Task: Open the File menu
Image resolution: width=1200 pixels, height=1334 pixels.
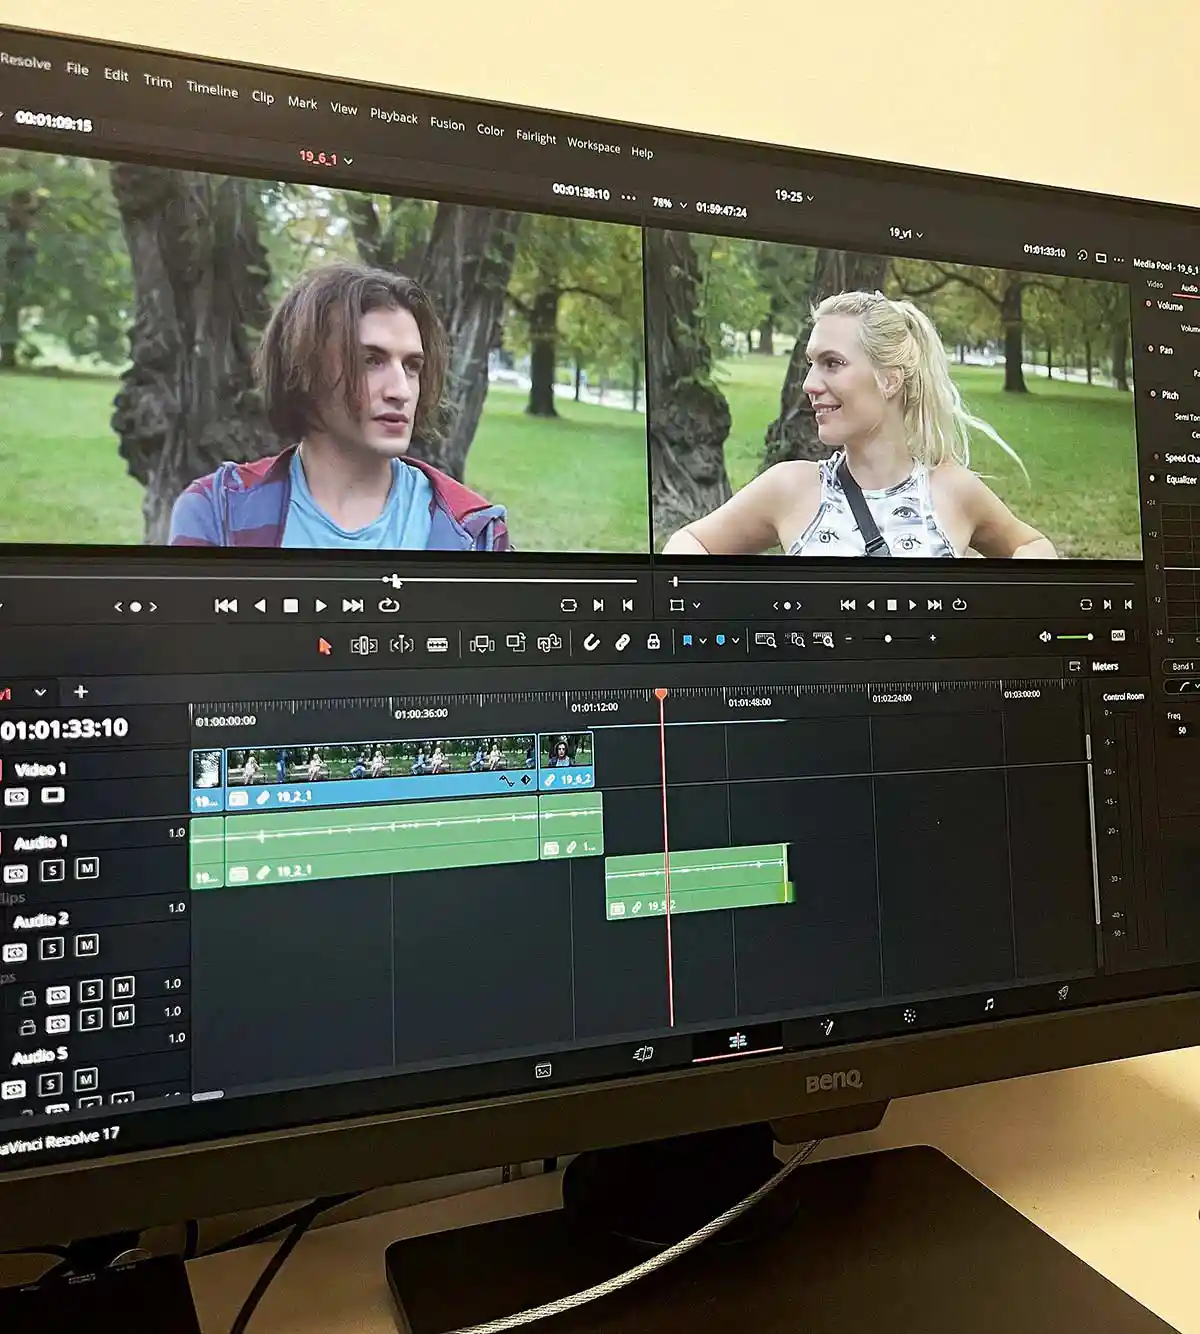Action: (x=77, y=68)
